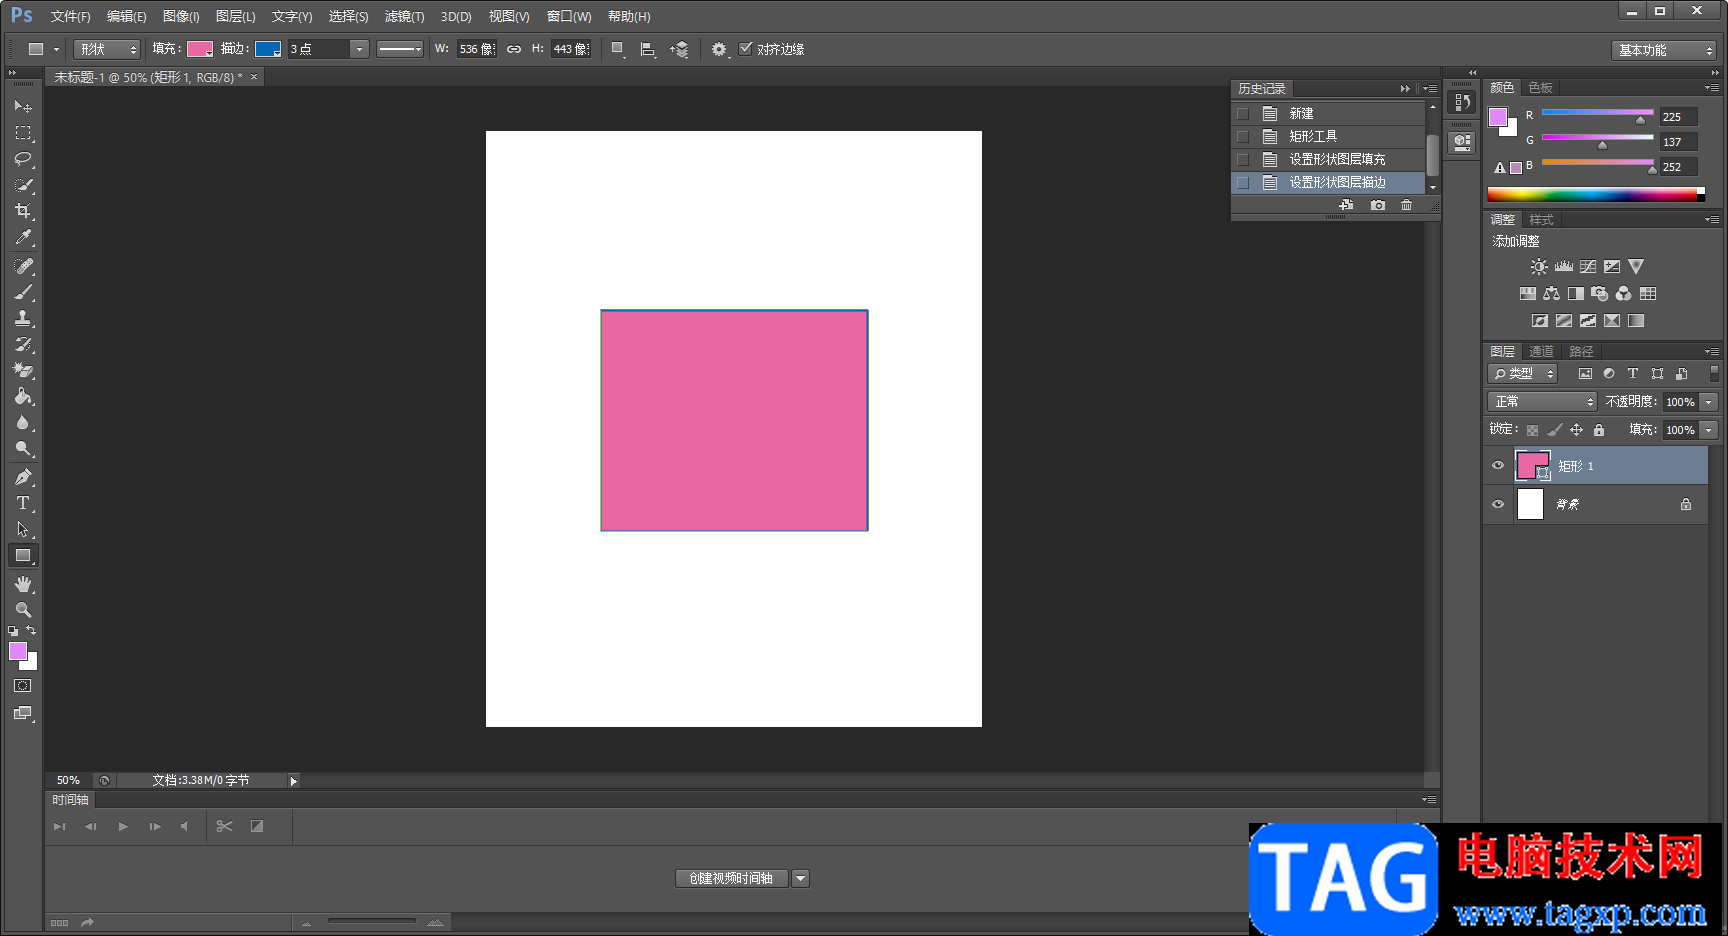Open the 形状 tool mode dropdown
The image size is (1728, 936).
click(107, 49)
